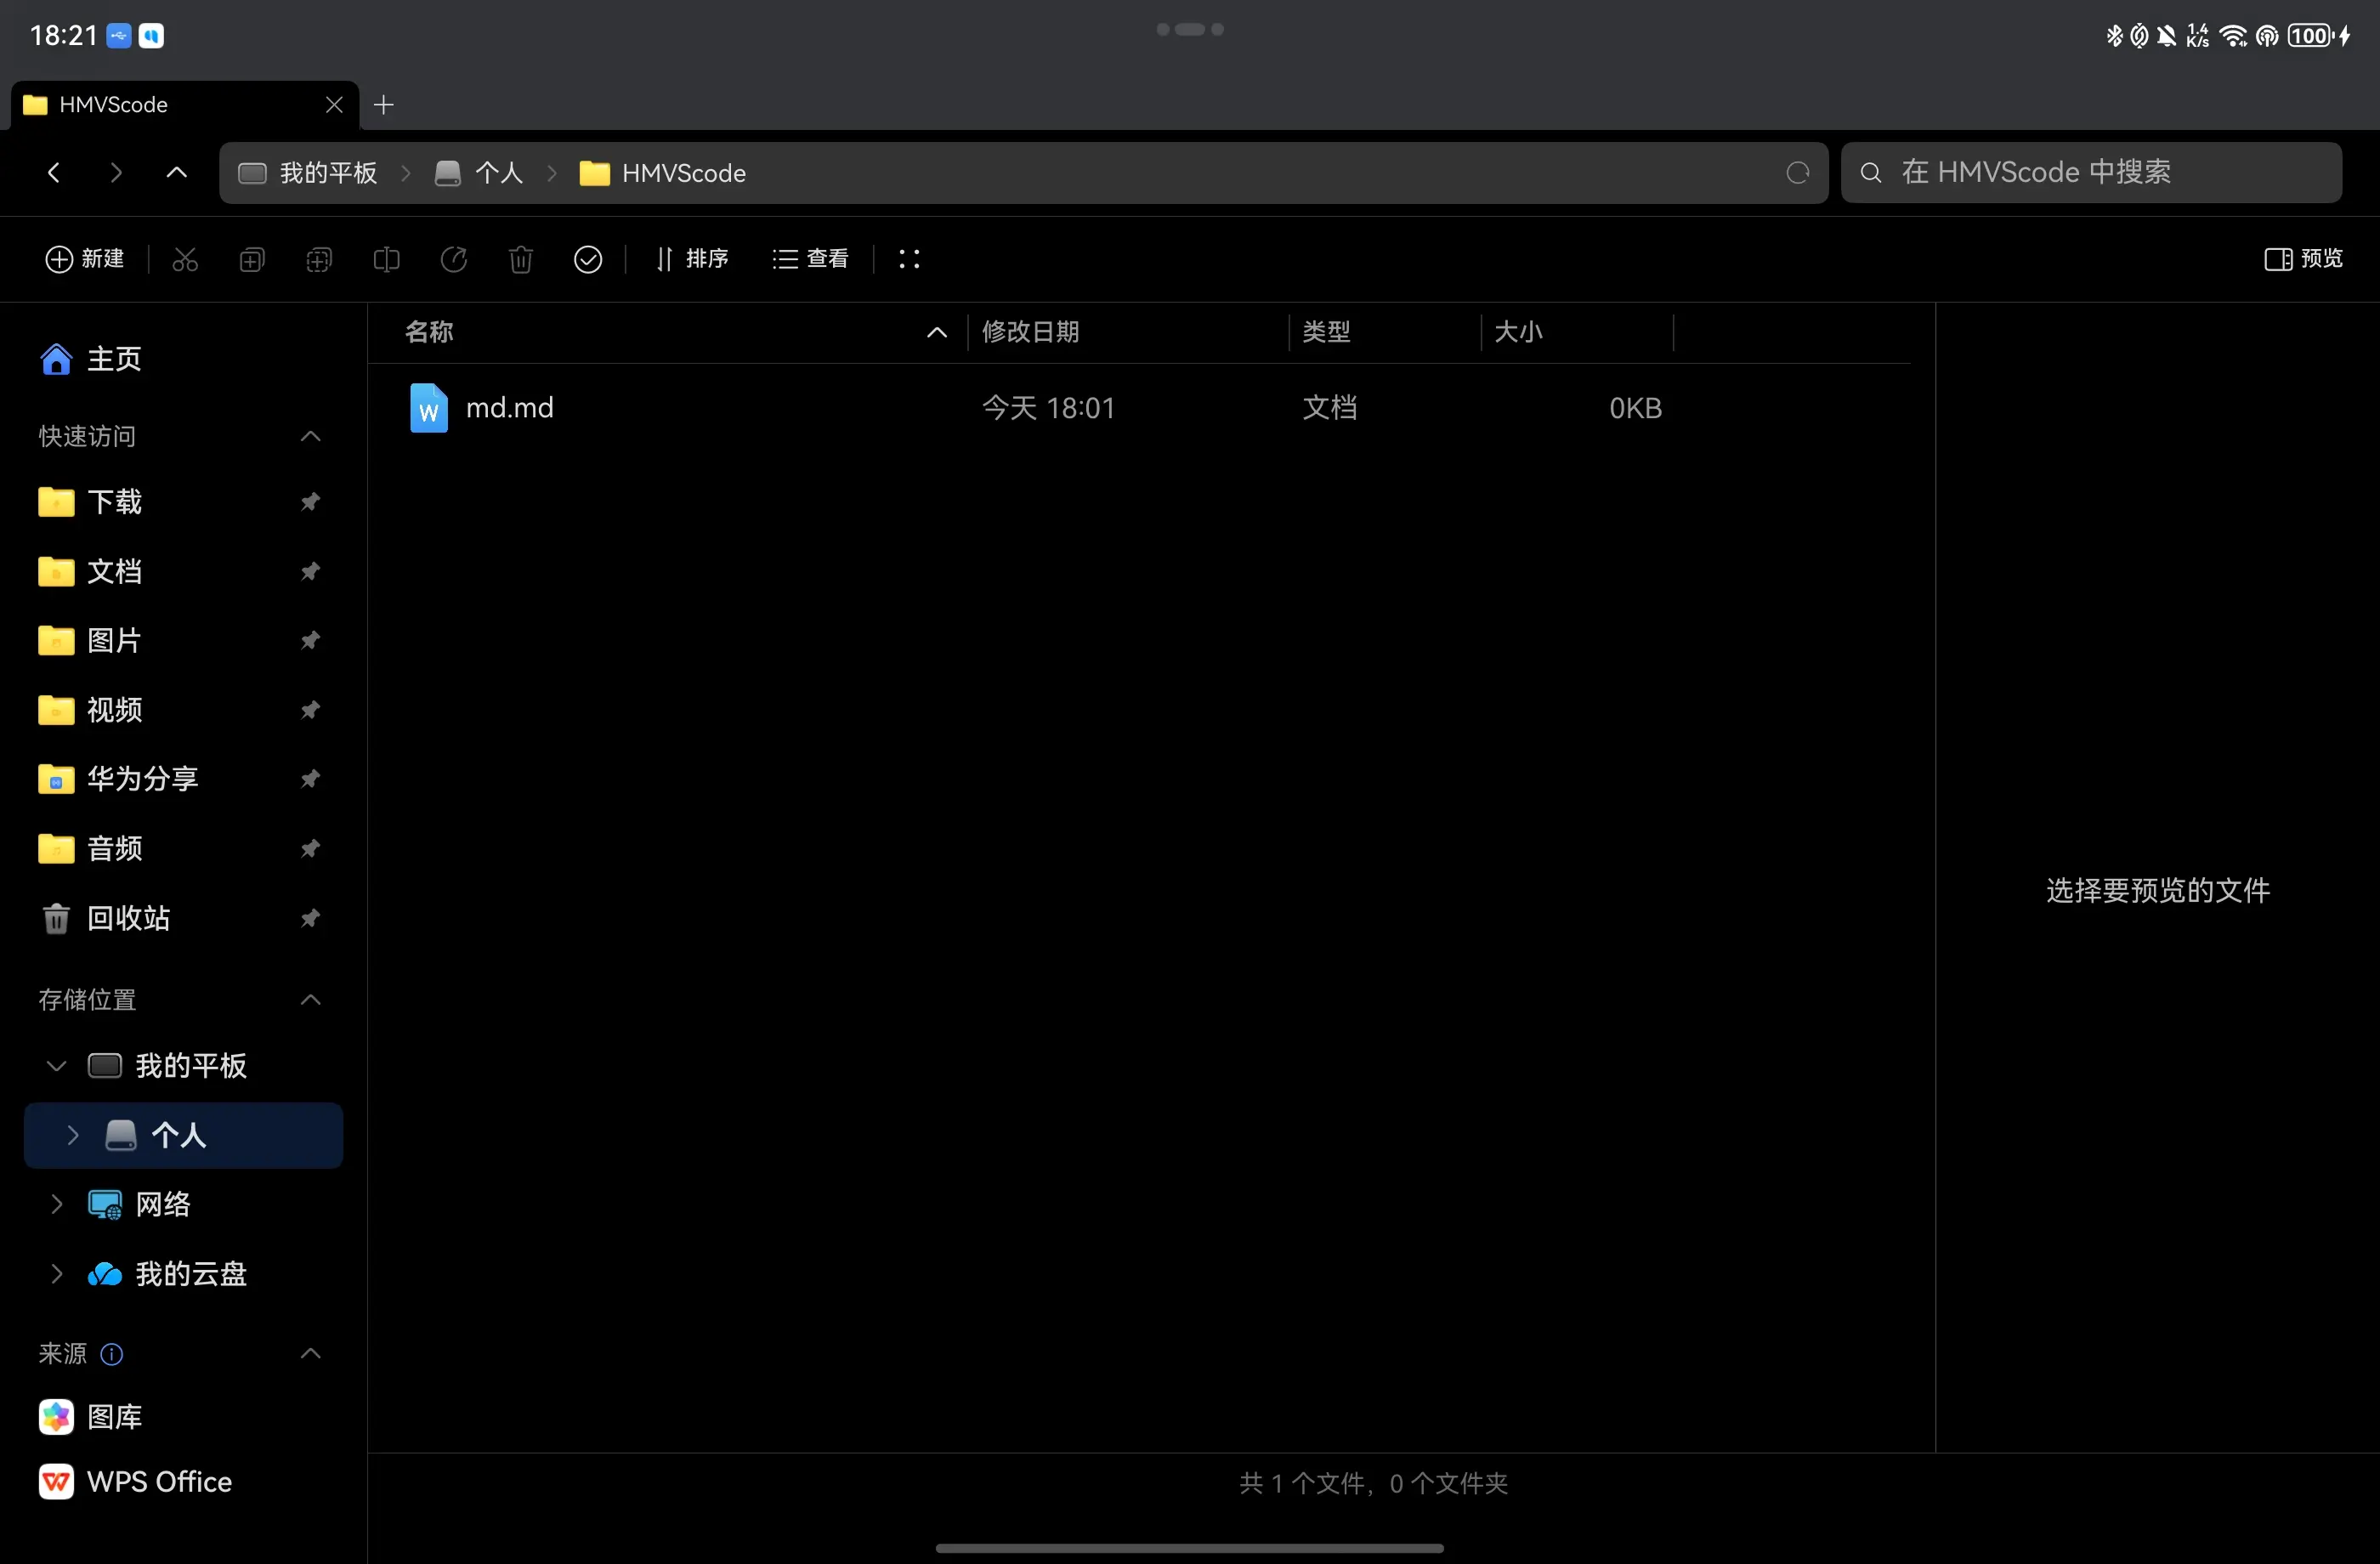Go back with the left arrow
Image resolution: width=2380 pixels, height=1564 pixels.
click(x=54, y=173)
